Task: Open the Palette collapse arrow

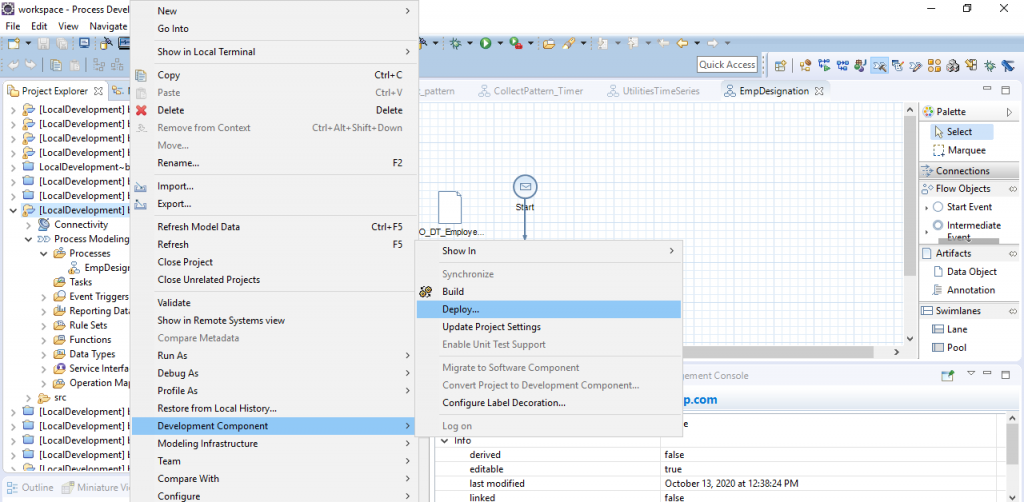Action: click(x=1009, y=112)
